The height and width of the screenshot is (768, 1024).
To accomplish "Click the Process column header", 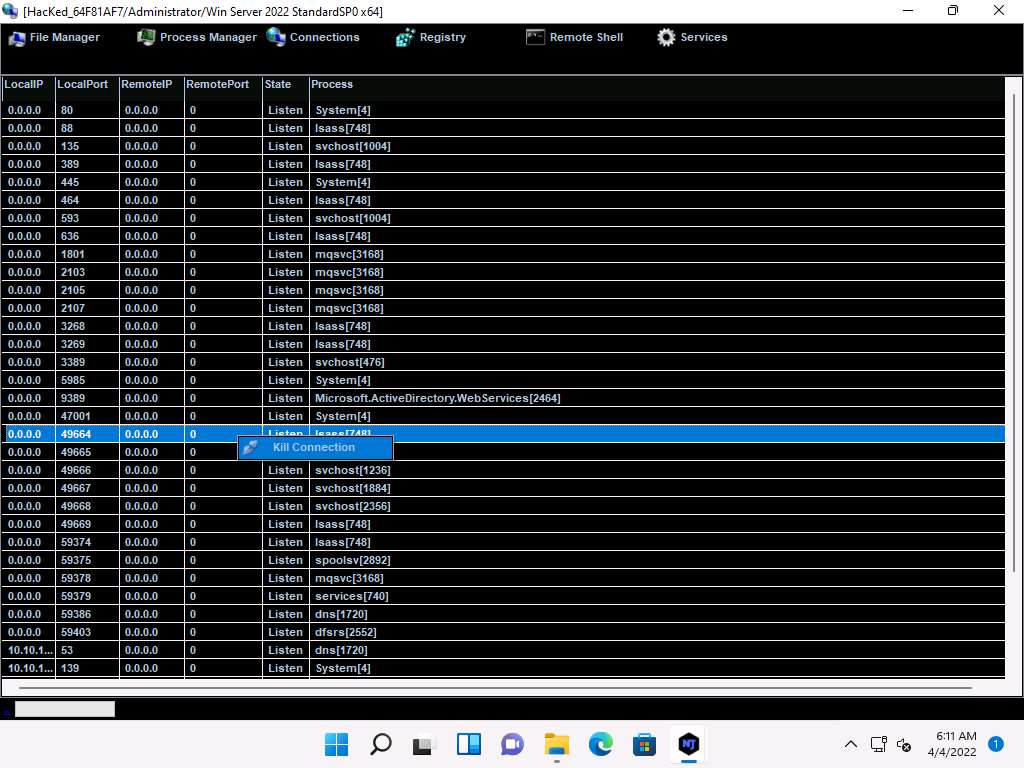I will coord(332,84).
